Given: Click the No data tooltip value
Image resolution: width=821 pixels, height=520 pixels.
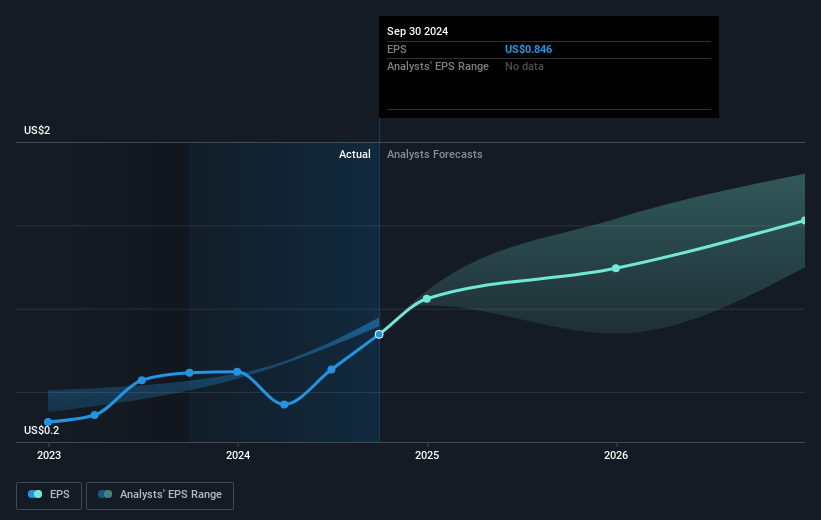Looking at the screenshot, I should click(524, 67).
